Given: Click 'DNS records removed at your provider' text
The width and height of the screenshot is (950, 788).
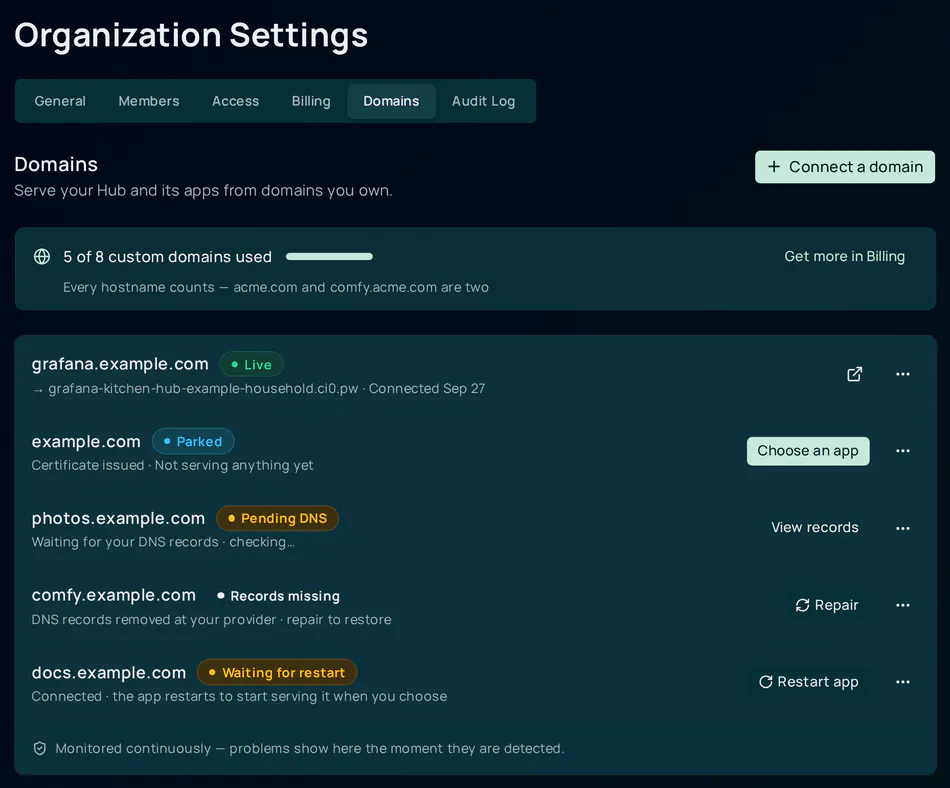Looking at the screenshot, I should [x=153, y=620].
